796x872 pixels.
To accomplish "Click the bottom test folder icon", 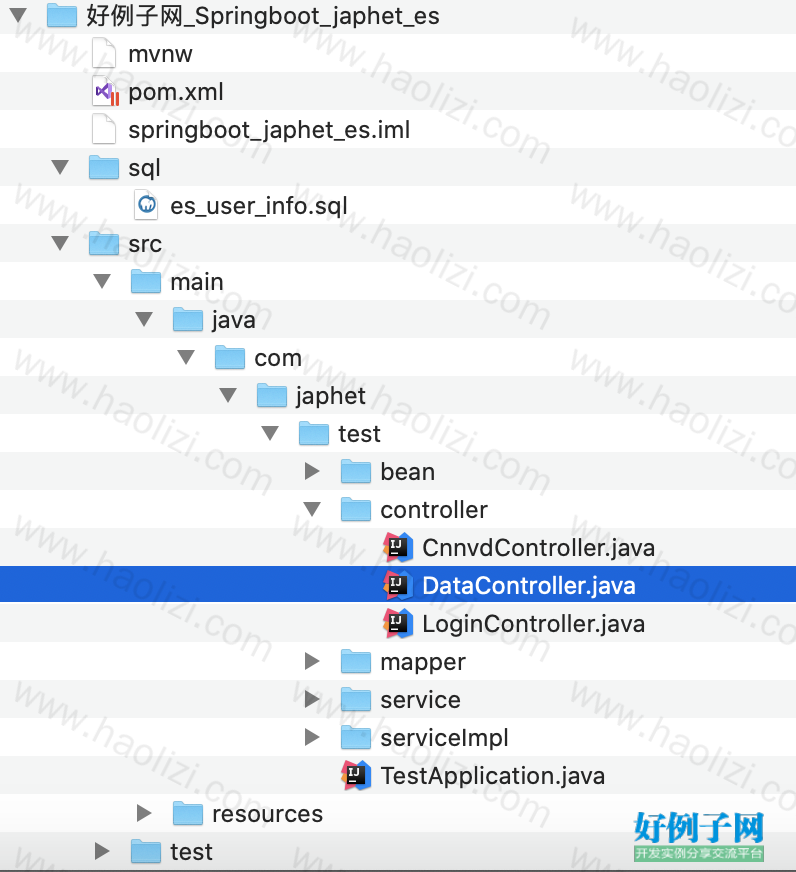I will pos(146,851).
